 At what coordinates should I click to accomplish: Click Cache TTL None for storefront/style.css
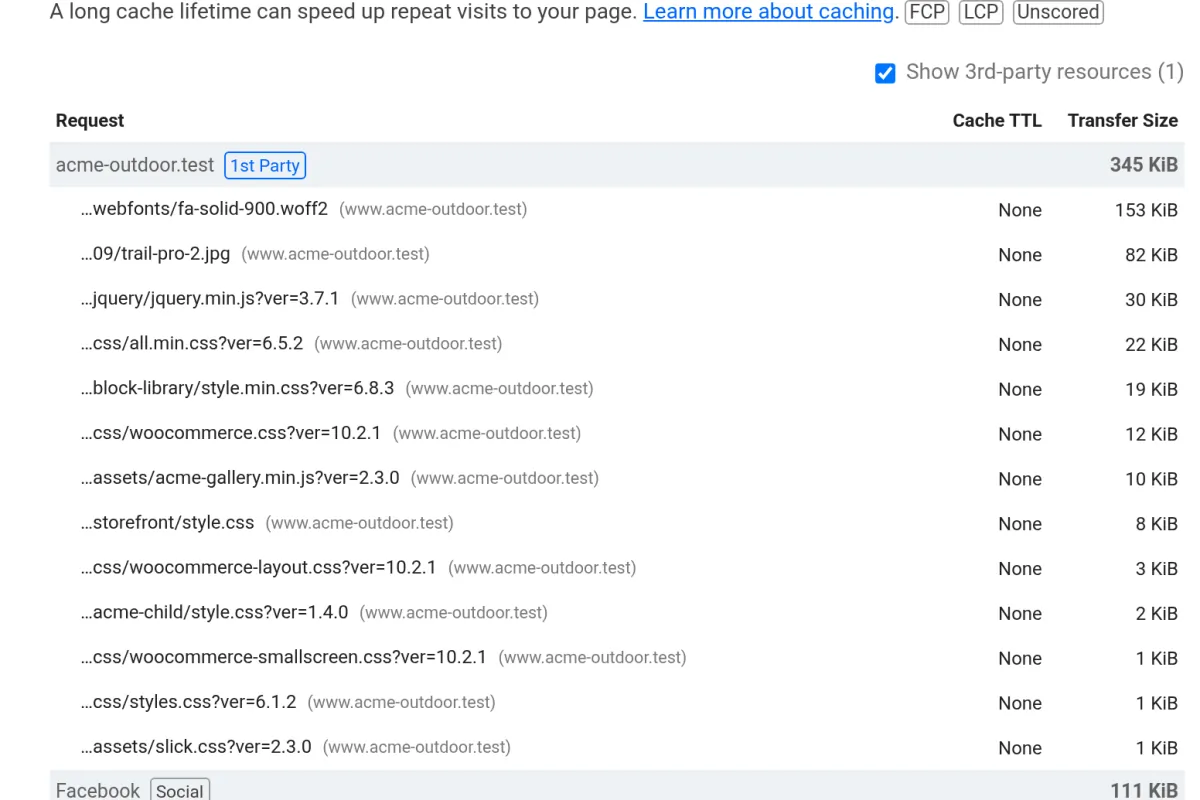tap(1020, 524)
